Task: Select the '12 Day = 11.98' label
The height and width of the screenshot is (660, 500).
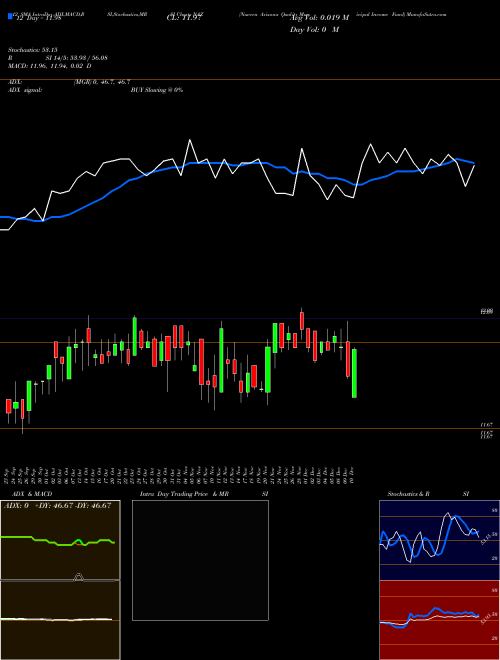Action: pyautogui.click(x=37, y=18)
